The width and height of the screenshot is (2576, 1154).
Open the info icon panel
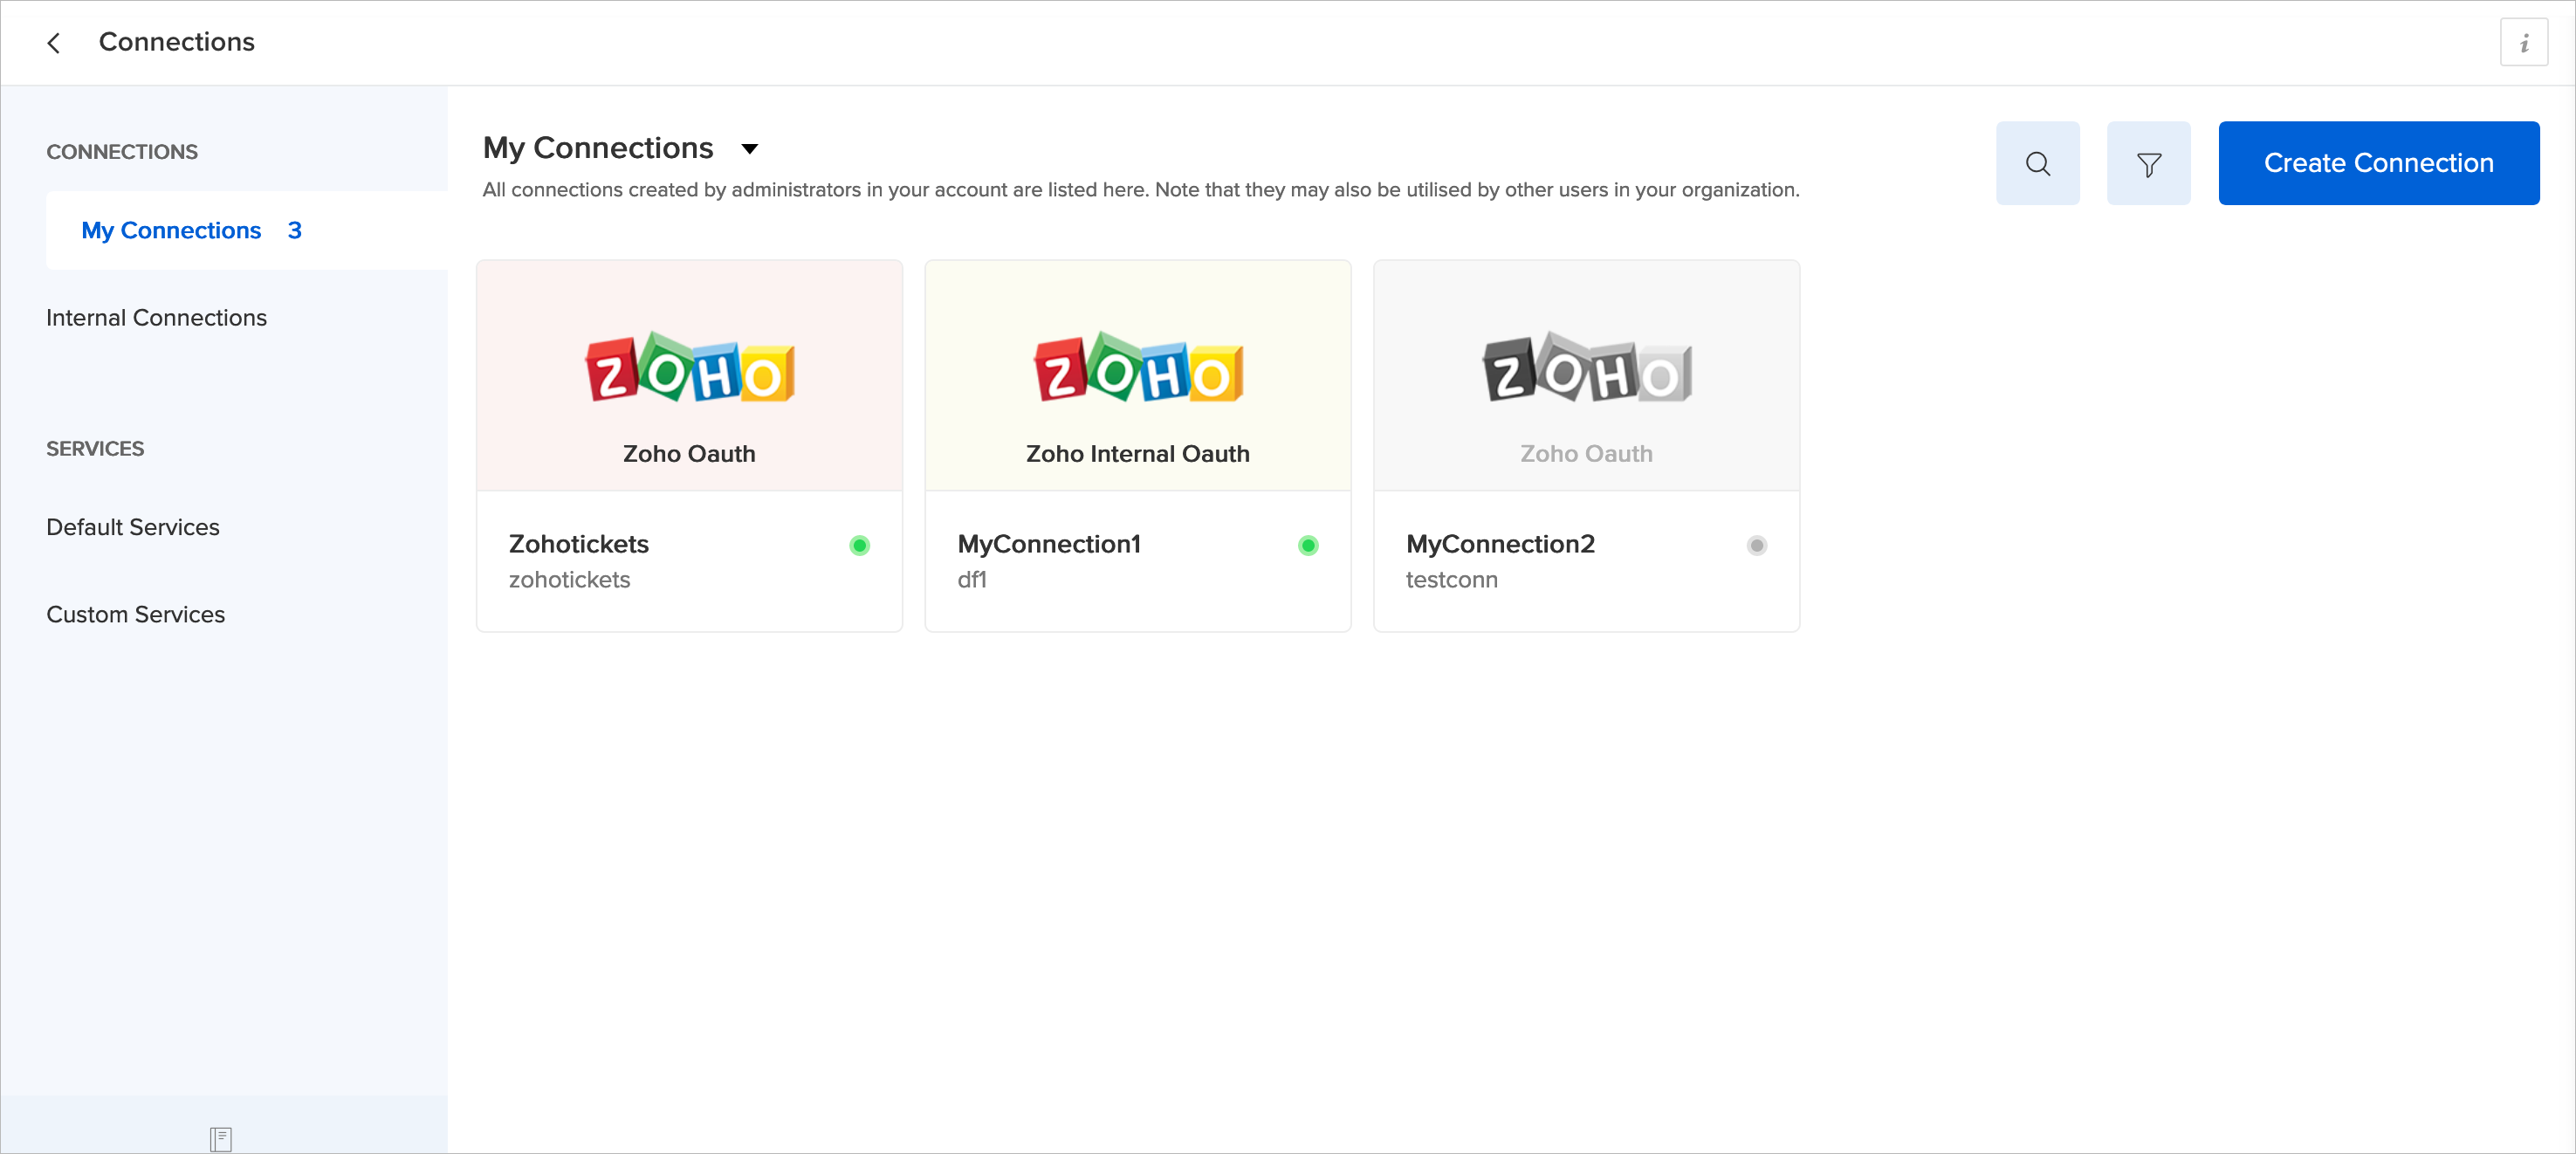click(2523, 43)
